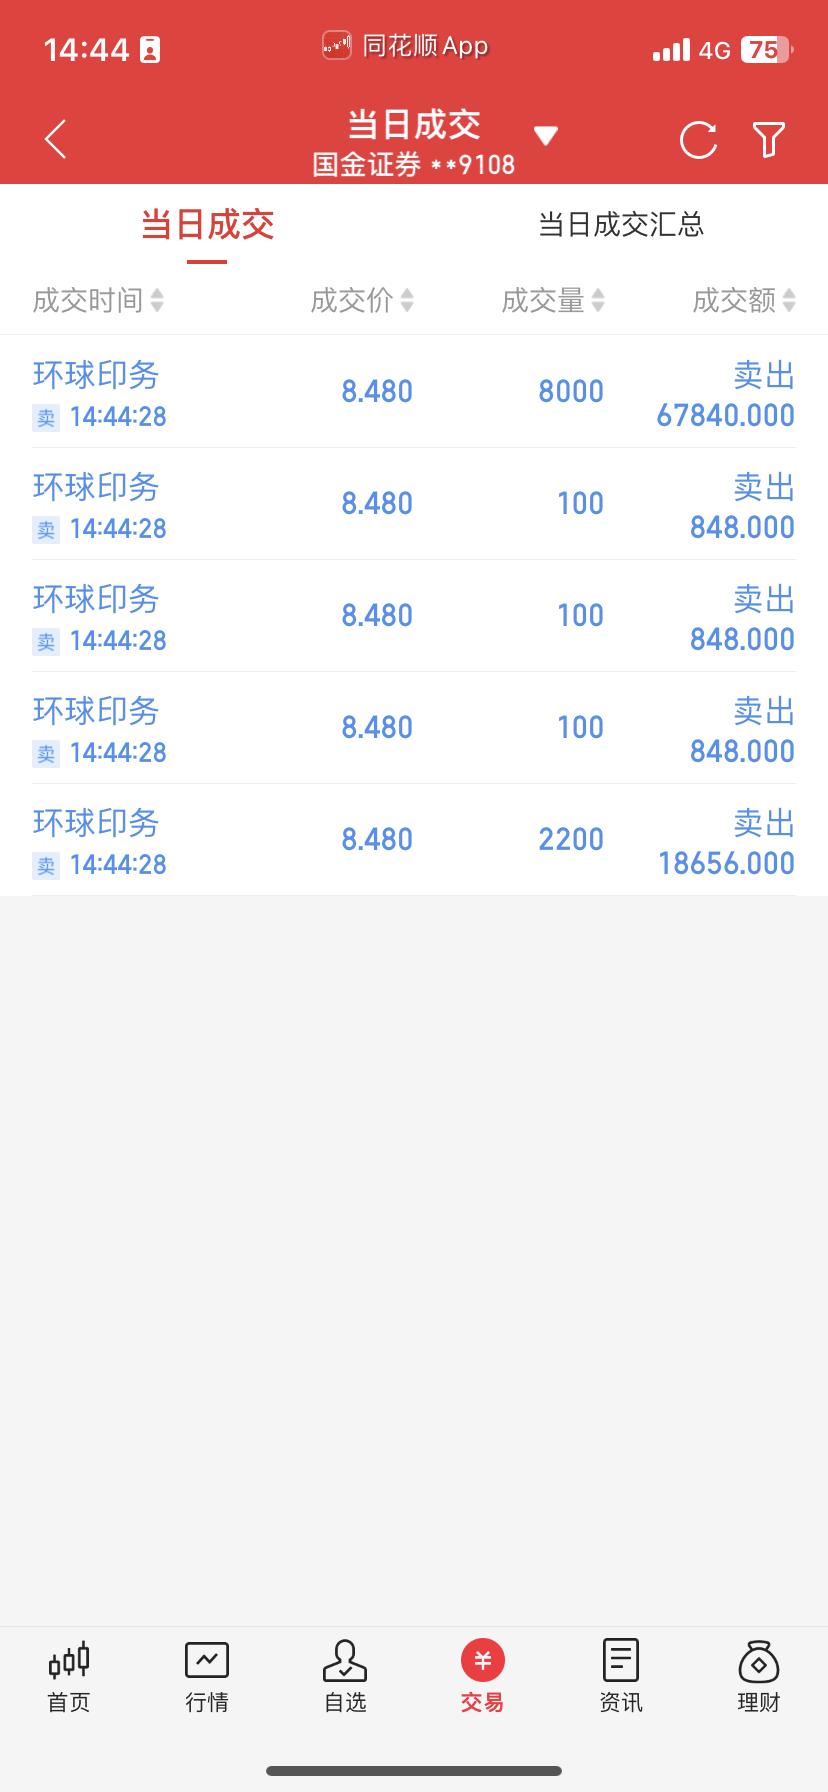Open the 8000-share 环球印务 trade row
828x1792 pixels.
[x=414, y=392]
